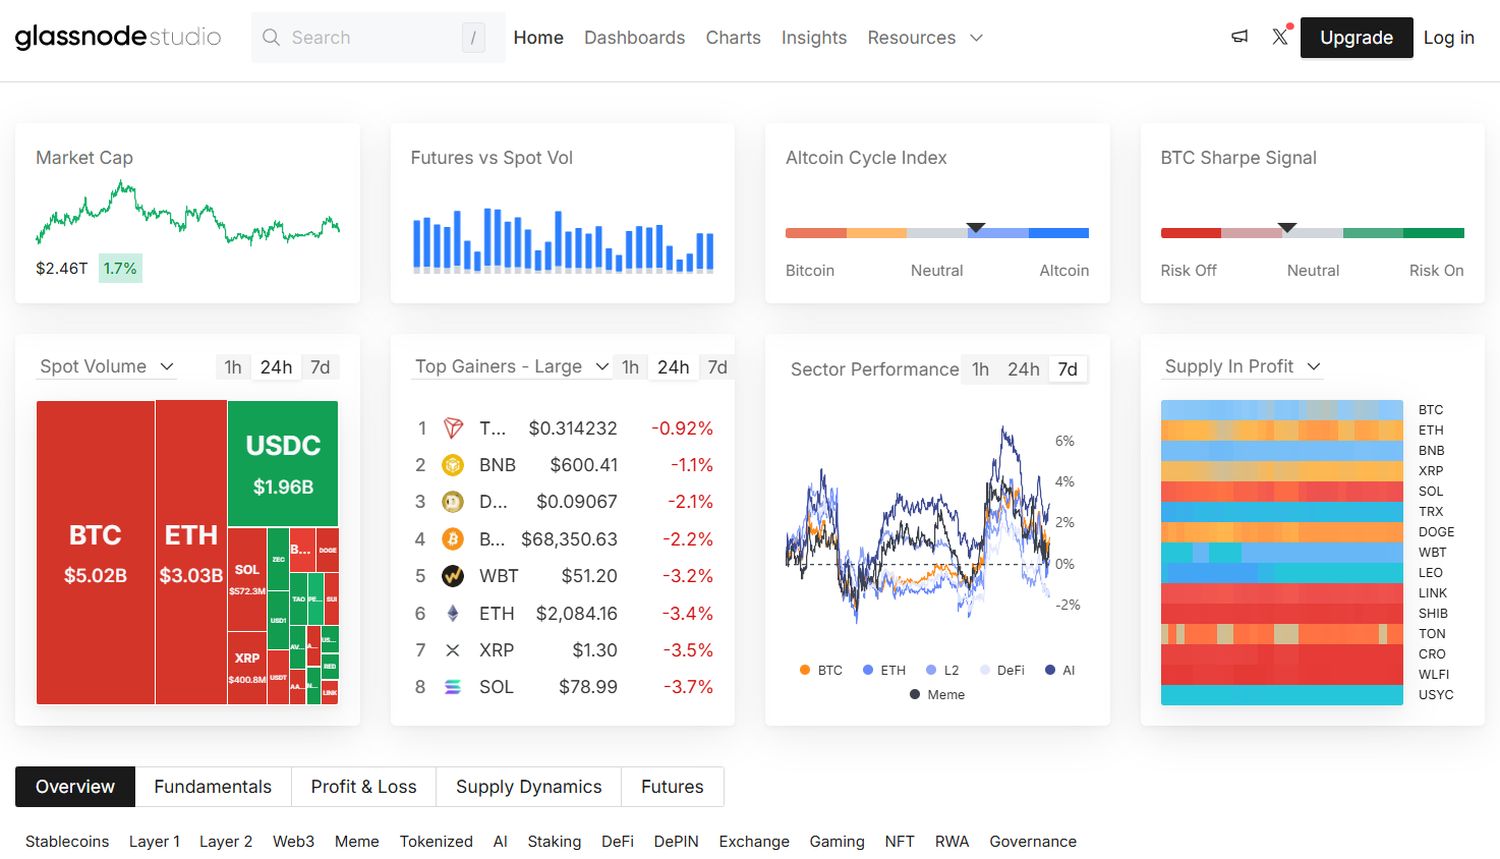This screenshot has height=859, width=1500.
Task: Select 24h for Sector Performance
Action: click(1023, 369)
